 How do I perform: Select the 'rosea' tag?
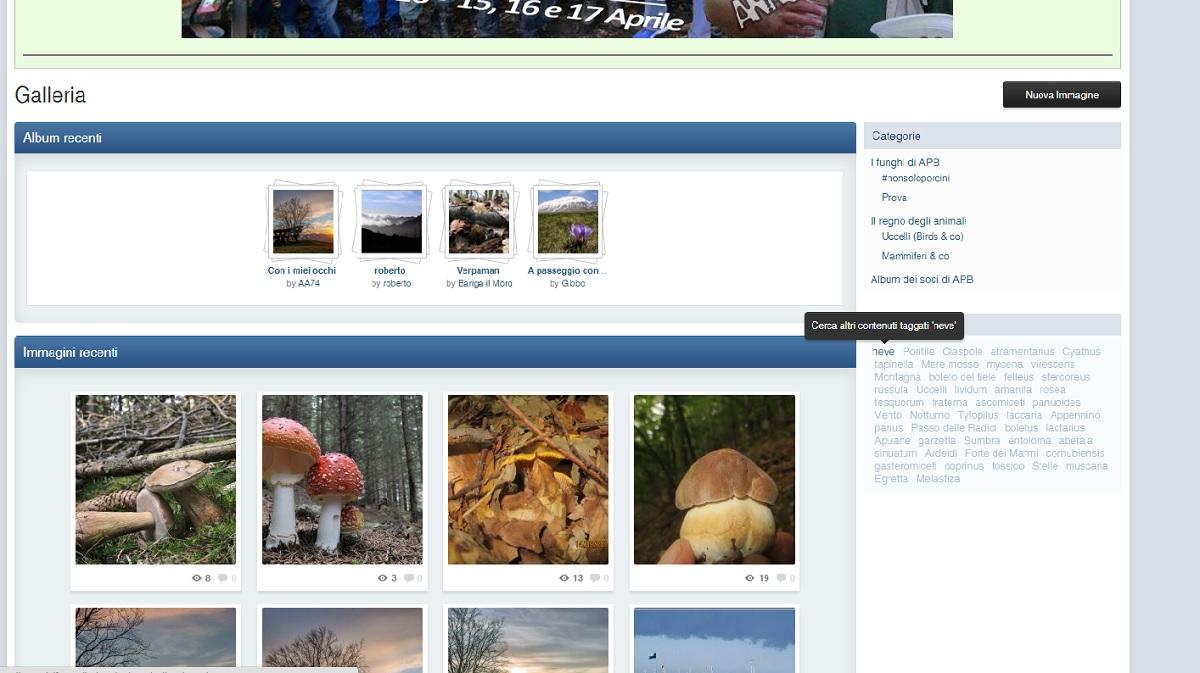[x=1053, y=390]
